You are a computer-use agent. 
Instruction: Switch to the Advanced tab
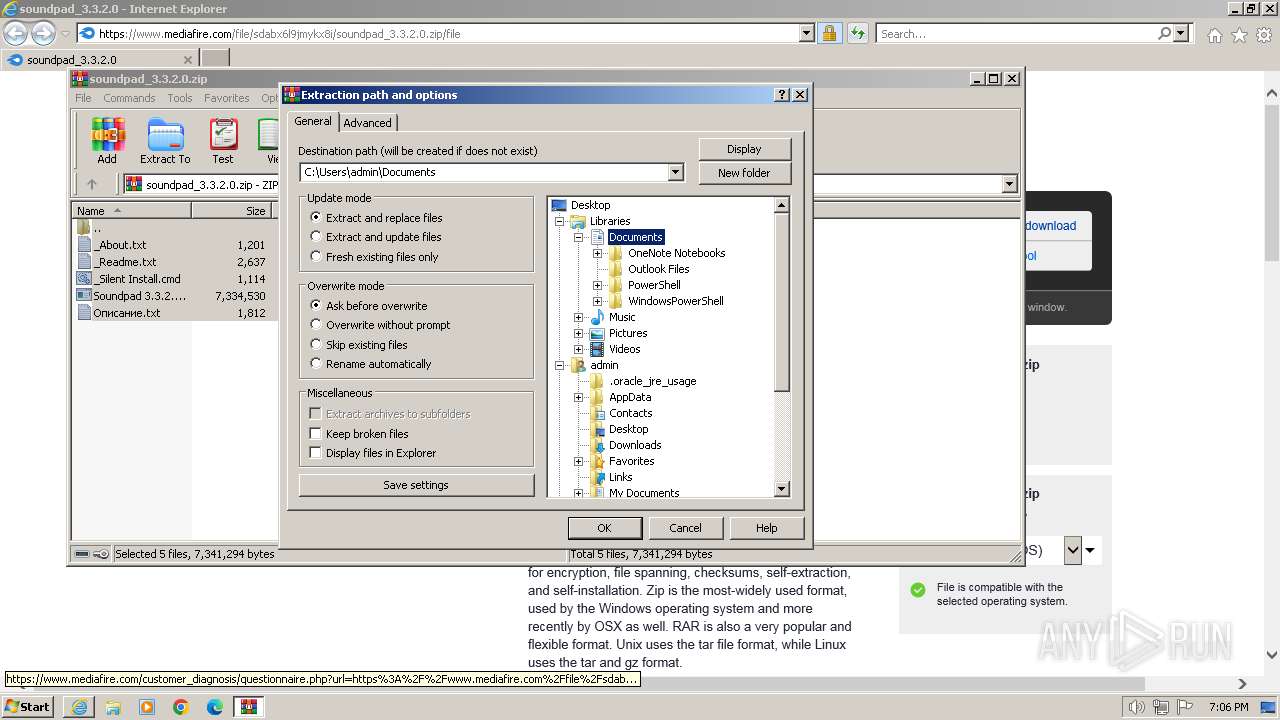click(x=368, y=123)
